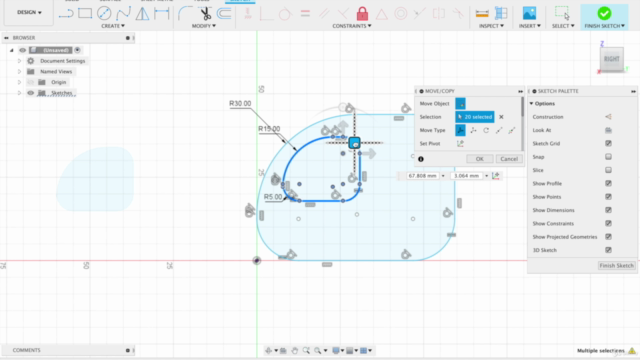Select the Trim scissors tool
Image resolution: width=640 pixels, height=360 pixels.
(205, 13)
